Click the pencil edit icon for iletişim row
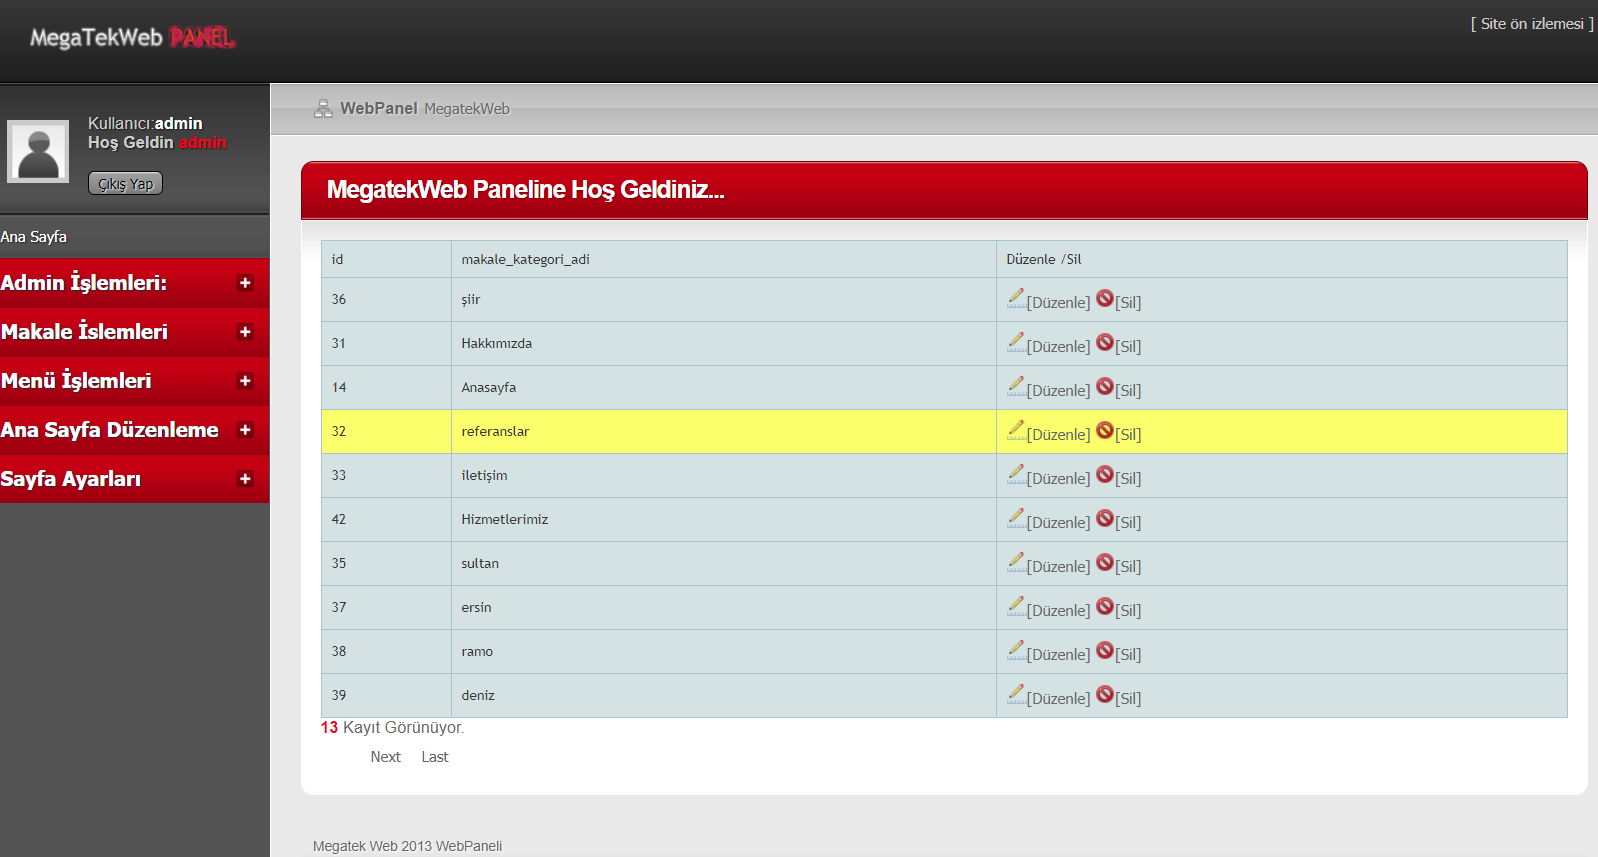 tap(1016, 474)
